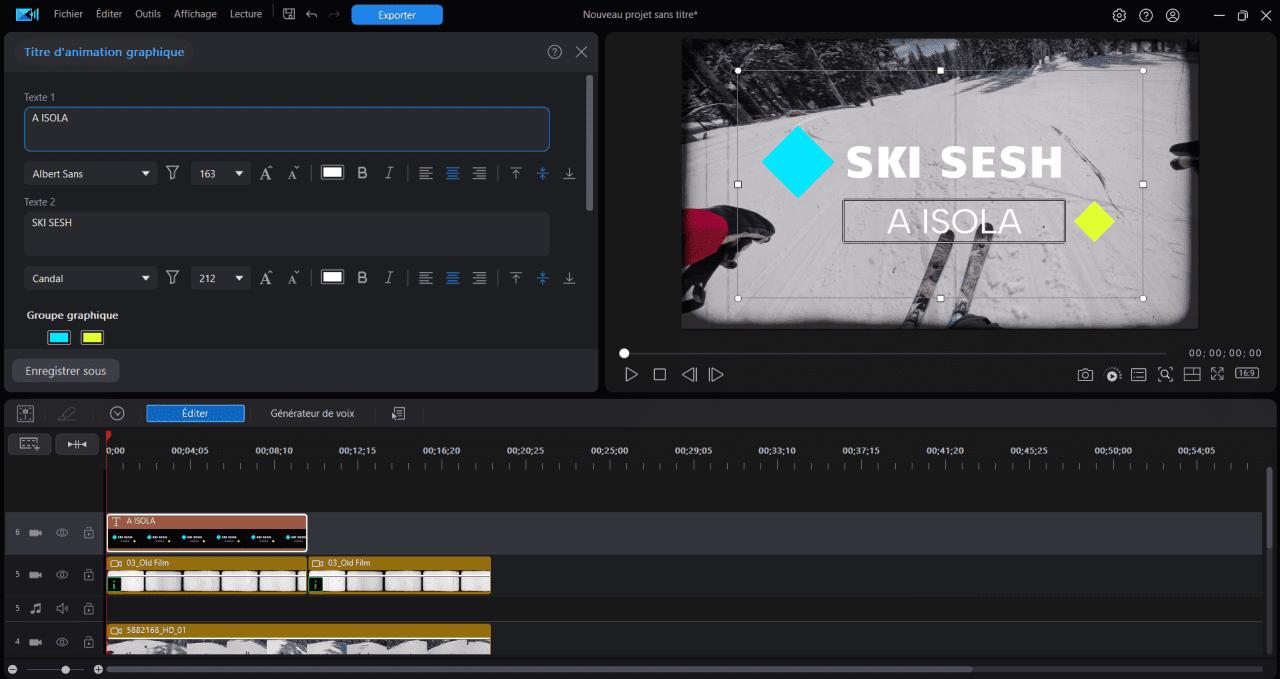This screenshot has height=679, width=1280.
Task: Expand the font size 212 dropdown
Action: tap(239, 278)
